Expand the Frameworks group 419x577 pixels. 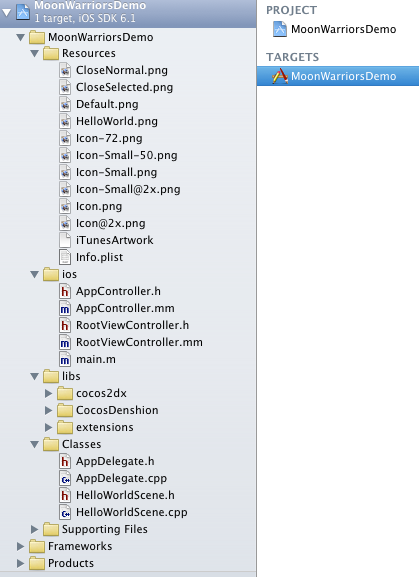(21, 546)
